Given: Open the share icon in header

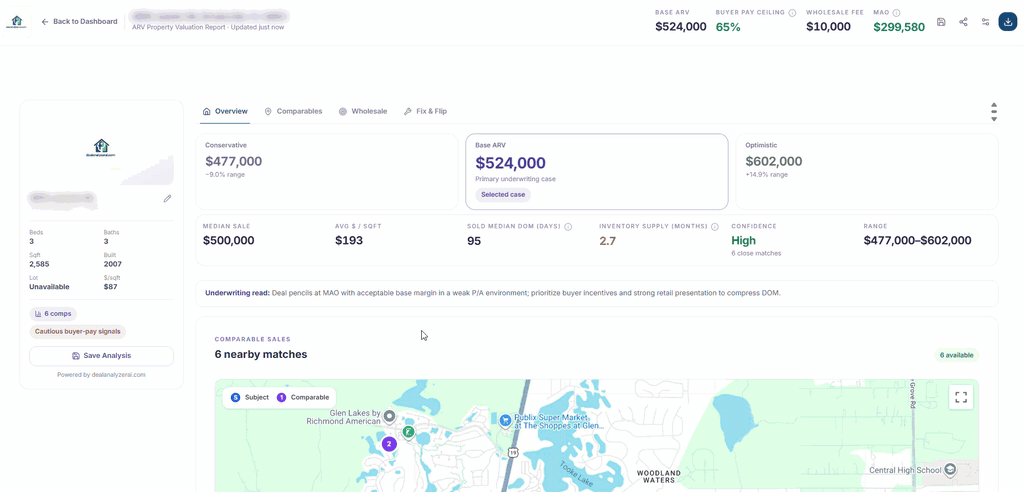Looking at the screenshot, I should 963,22.
